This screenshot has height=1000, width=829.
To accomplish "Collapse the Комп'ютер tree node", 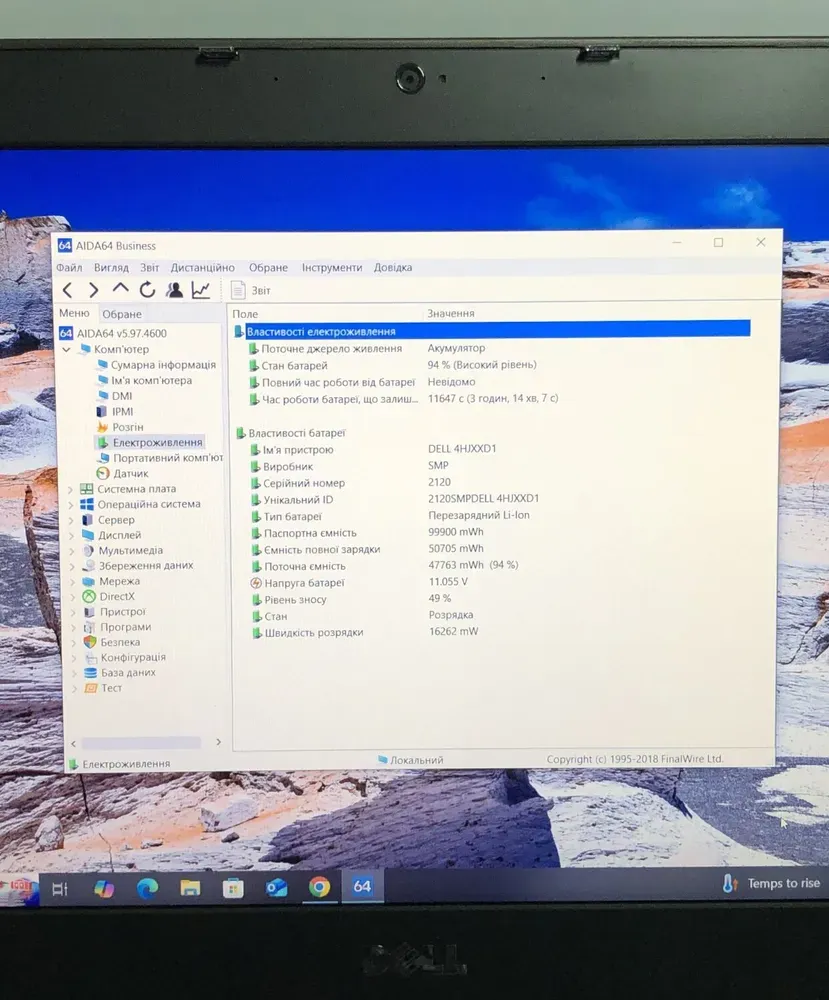I will [67, 350].
